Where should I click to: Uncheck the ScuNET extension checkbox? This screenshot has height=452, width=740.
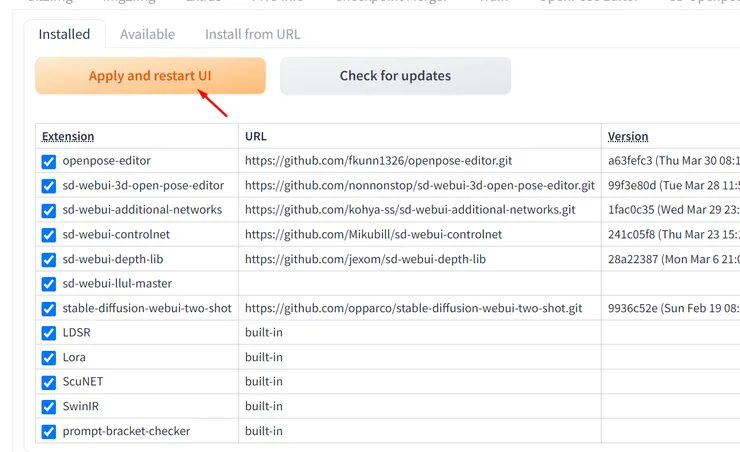tap(49, 382)
